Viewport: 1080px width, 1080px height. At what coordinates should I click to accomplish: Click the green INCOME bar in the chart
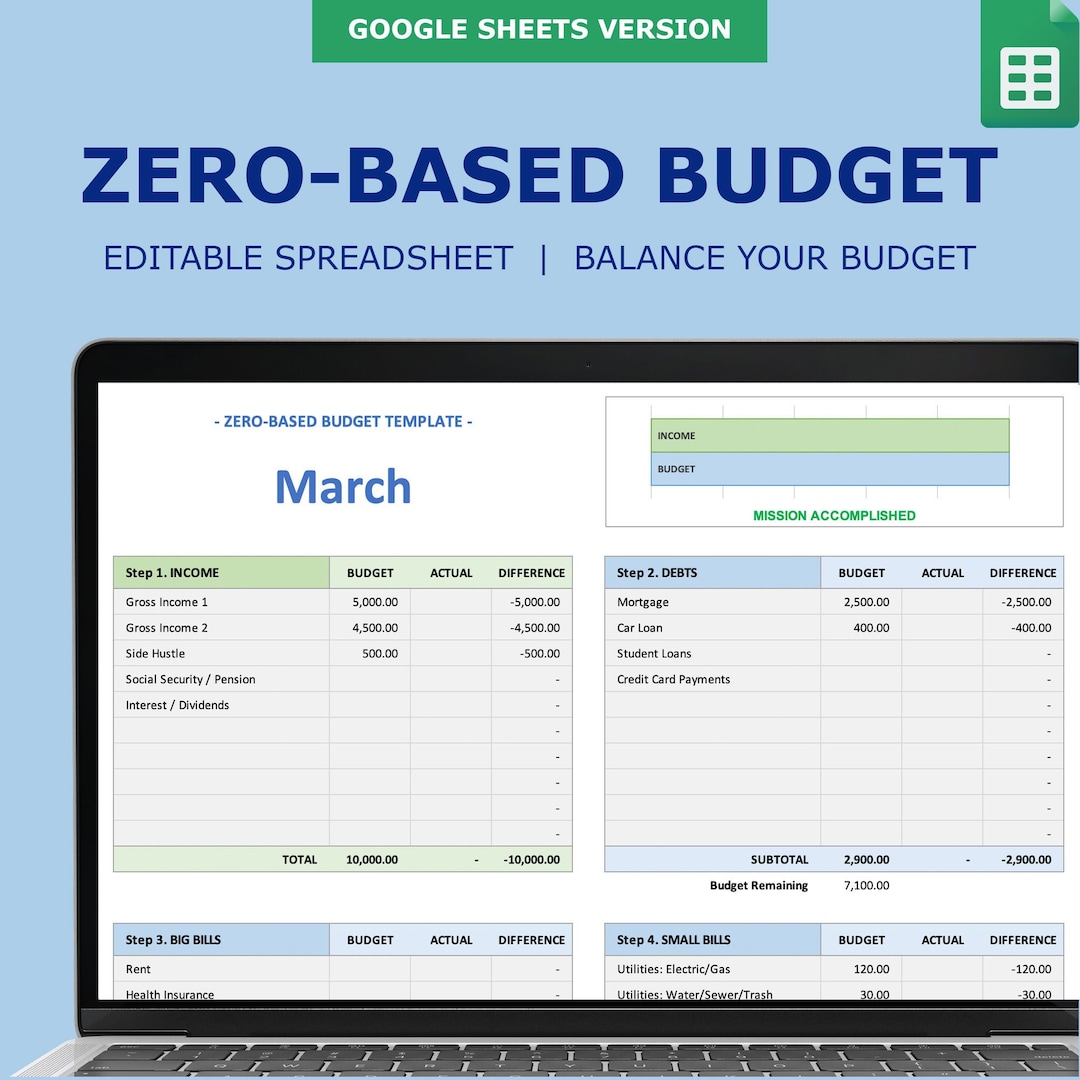click(x=830, y=435)
